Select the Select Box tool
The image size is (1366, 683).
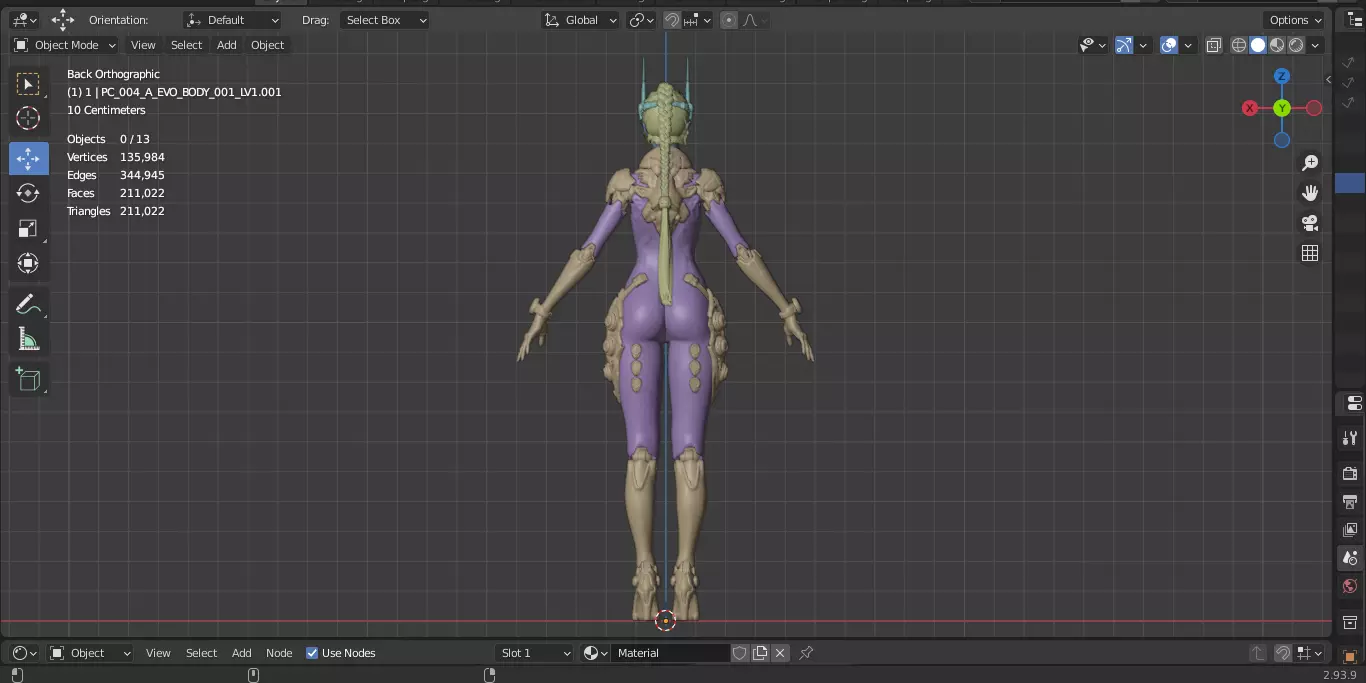[x=28, y=84]
